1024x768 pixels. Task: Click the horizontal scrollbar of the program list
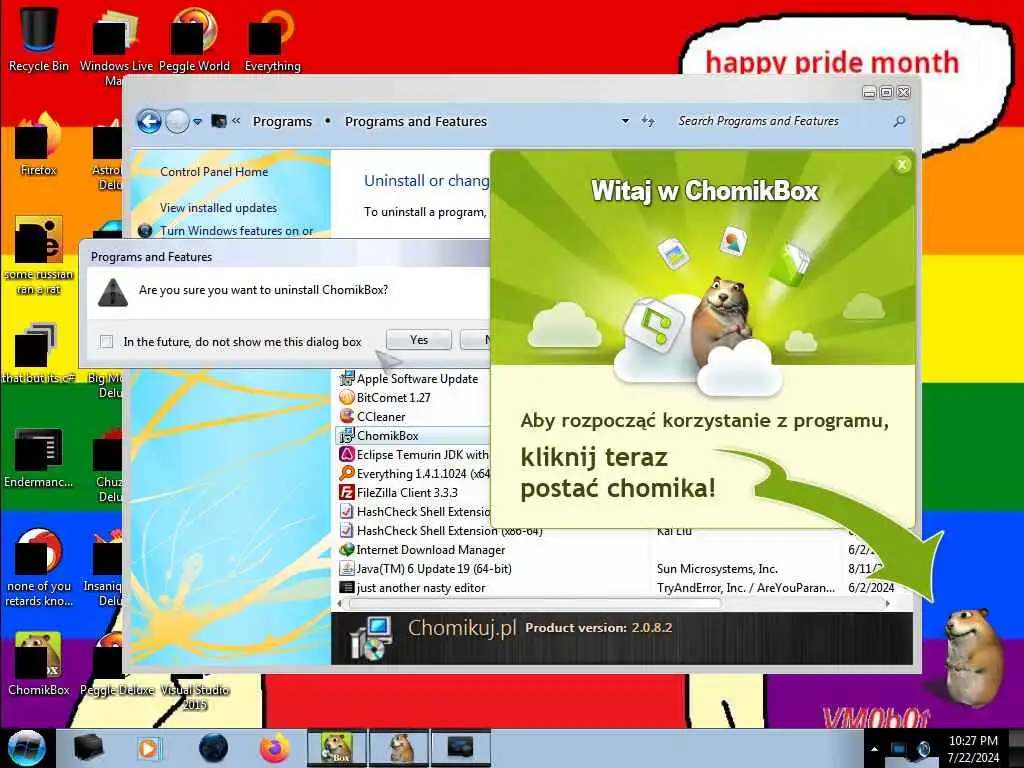pos(534,603)
